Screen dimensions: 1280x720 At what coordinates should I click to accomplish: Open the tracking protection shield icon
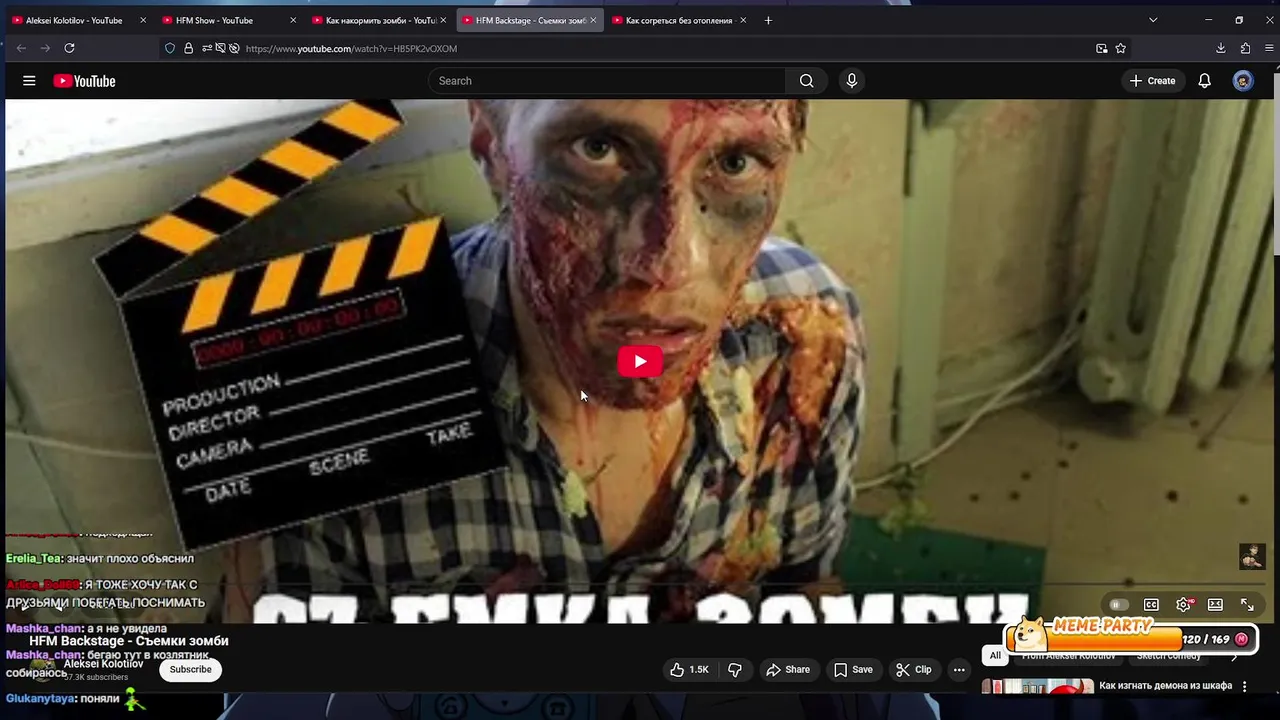pyautogui.click(x=170, y=48)
